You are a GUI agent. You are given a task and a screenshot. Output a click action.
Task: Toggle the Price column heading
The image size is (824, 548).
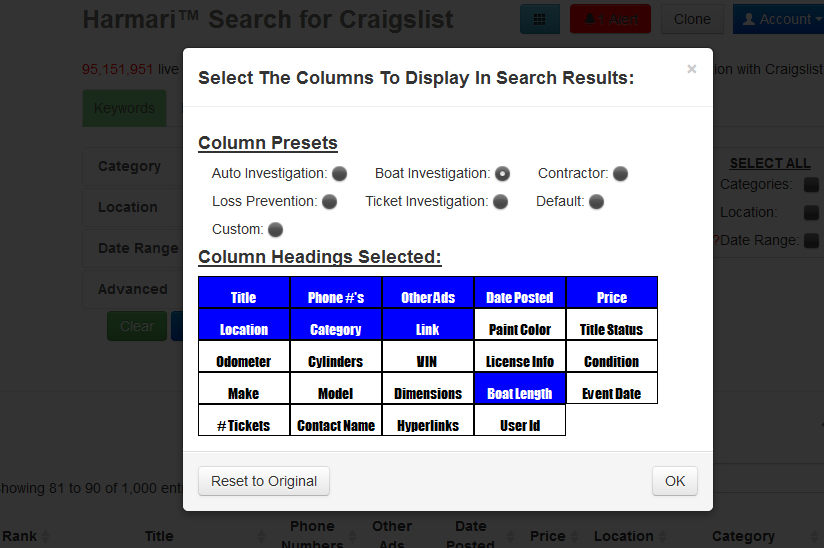pos(612,292)
